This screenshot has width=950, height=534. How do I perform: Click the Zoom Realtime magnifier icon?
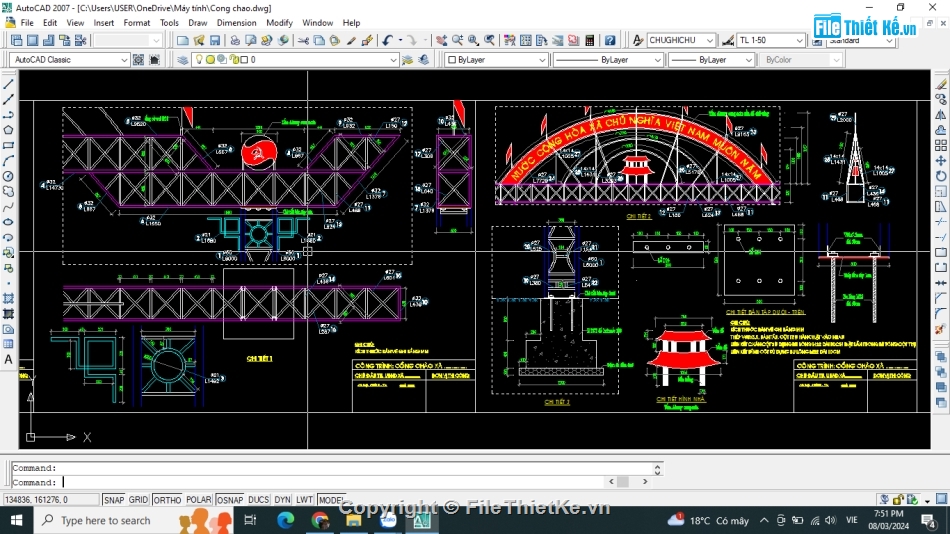pyautogui.click(x=457, y=41)
